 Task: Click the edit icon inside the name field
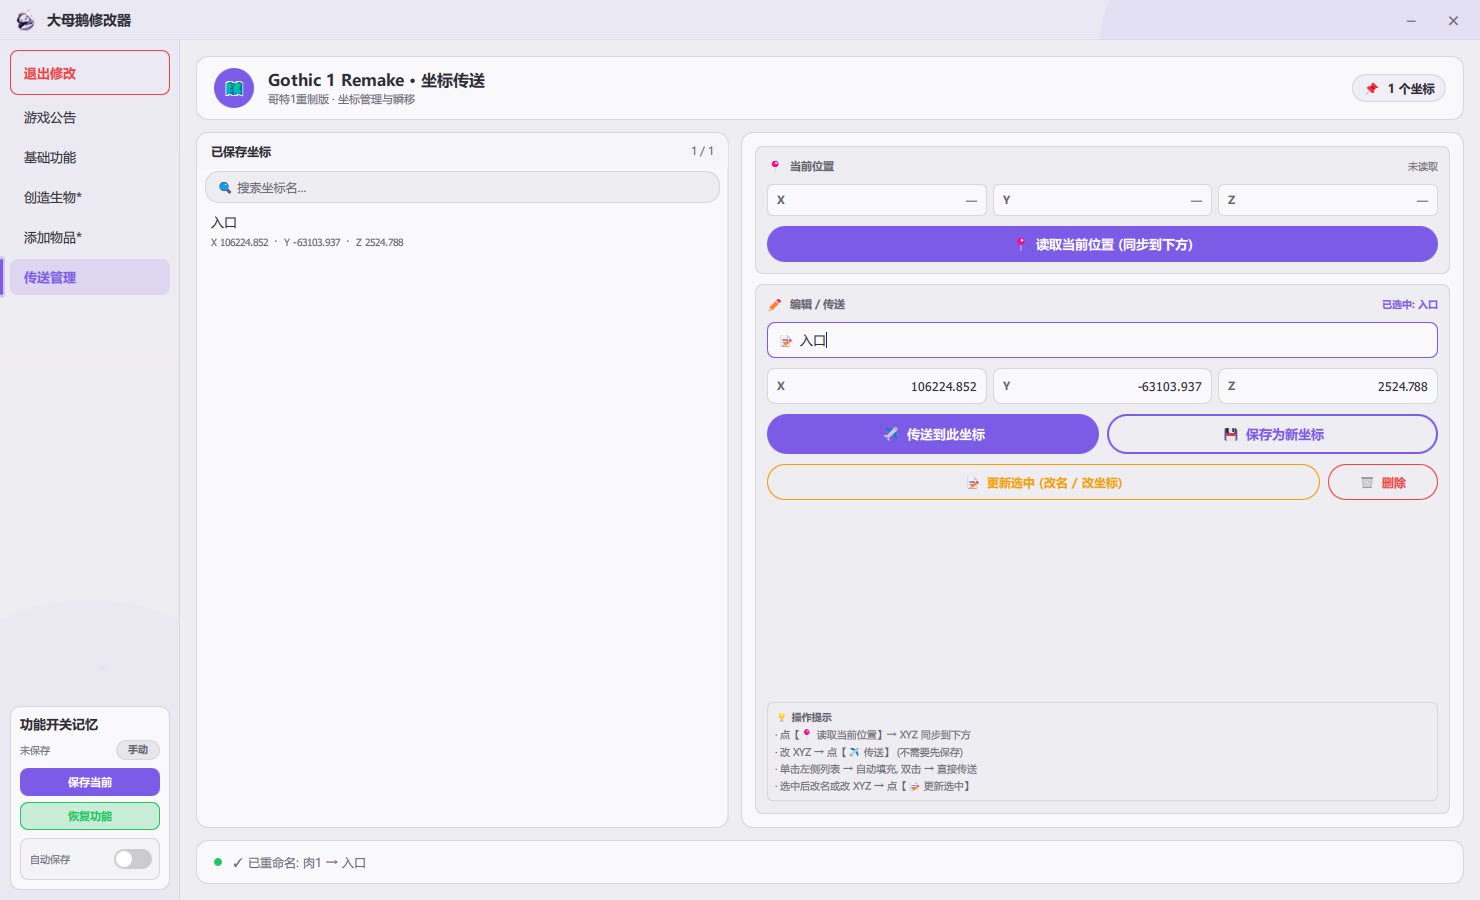(x=786, y=341)
